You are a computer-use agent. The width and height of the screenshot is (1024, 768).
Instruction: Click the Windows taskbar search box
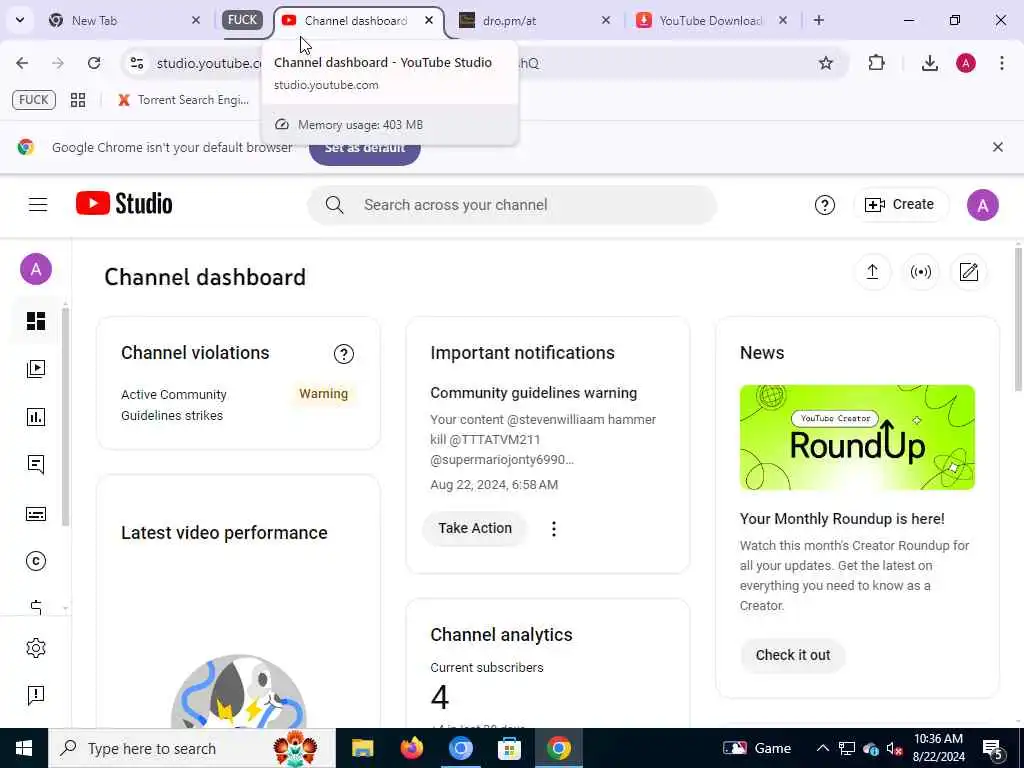pos(192,748)
